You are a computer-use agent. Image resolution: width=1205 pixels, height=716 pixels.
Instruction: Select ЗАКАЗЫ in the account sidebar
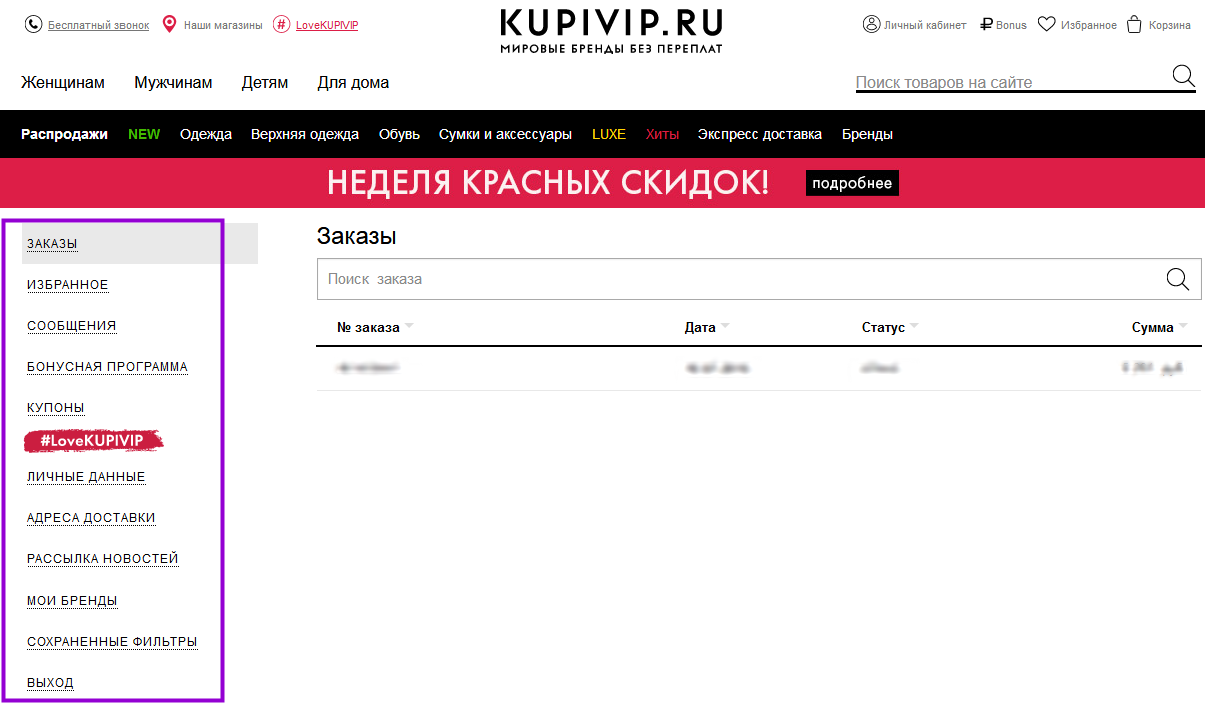(52, 244)
